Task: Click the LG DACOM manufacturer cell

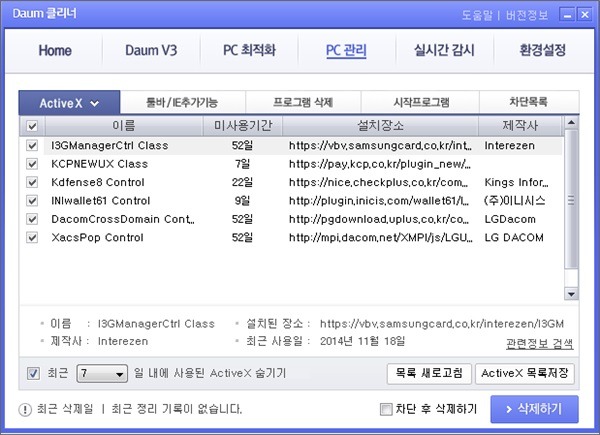Action: click(x=514, y=238)
